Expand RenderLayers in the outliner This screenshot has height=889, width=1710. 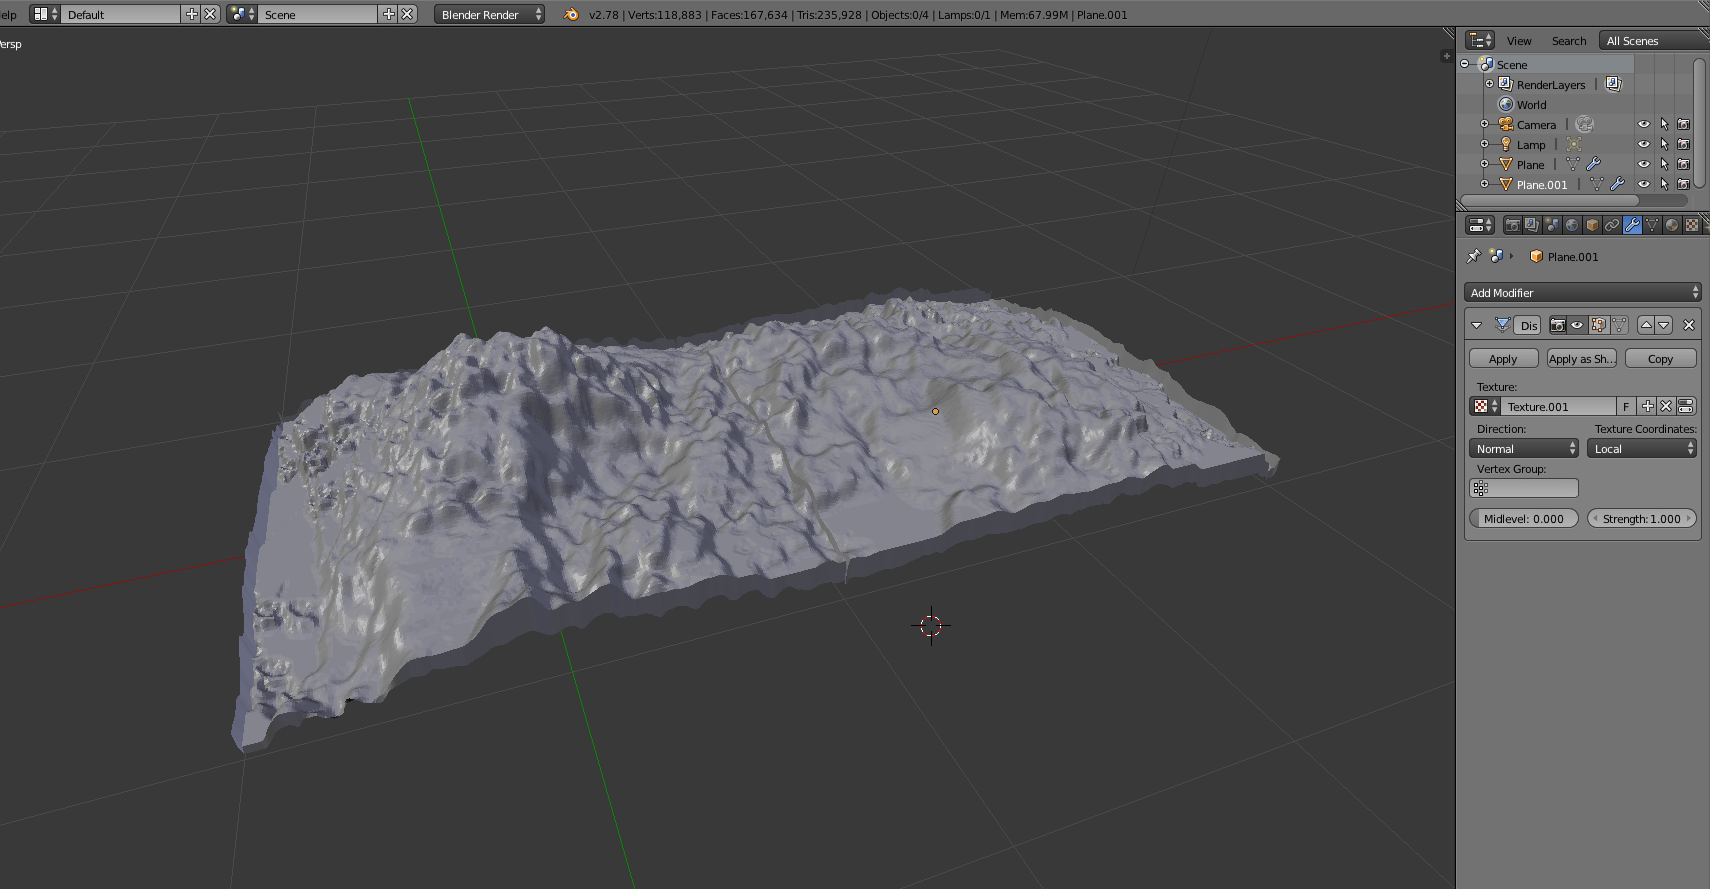click(1489, 84)
